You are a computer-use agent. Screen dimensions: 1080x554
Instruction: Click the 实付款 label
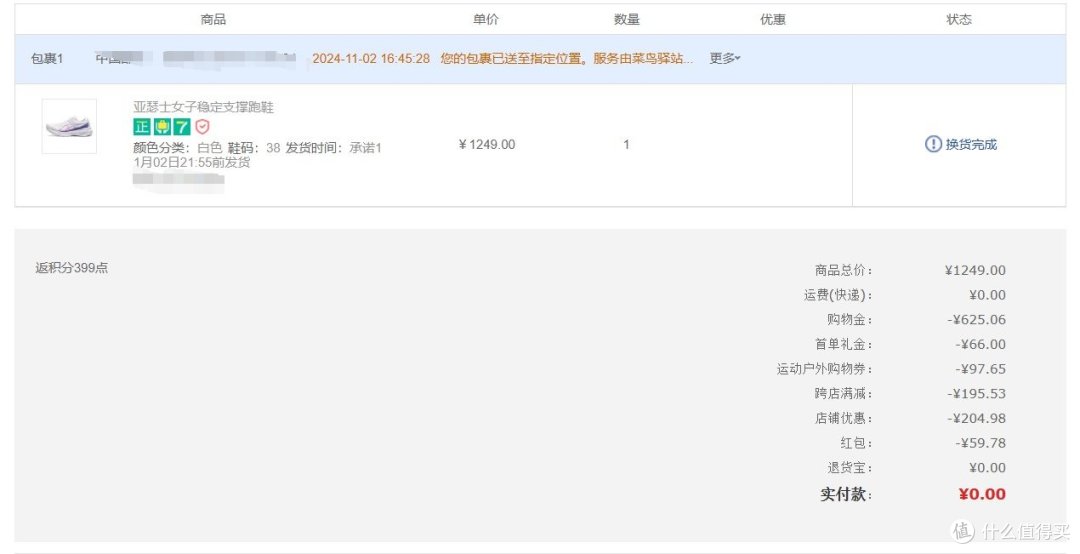846,494
